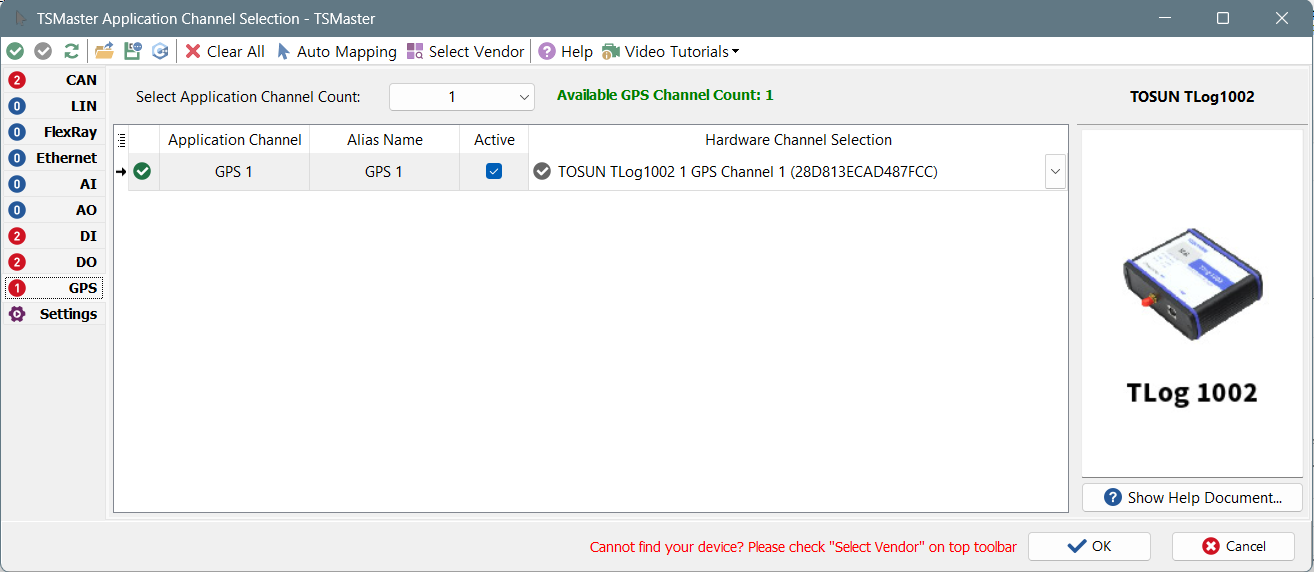Close the TSMaster channel selection window
Viewport: 1314px width, 572px height.
[x=1282, y=18]
